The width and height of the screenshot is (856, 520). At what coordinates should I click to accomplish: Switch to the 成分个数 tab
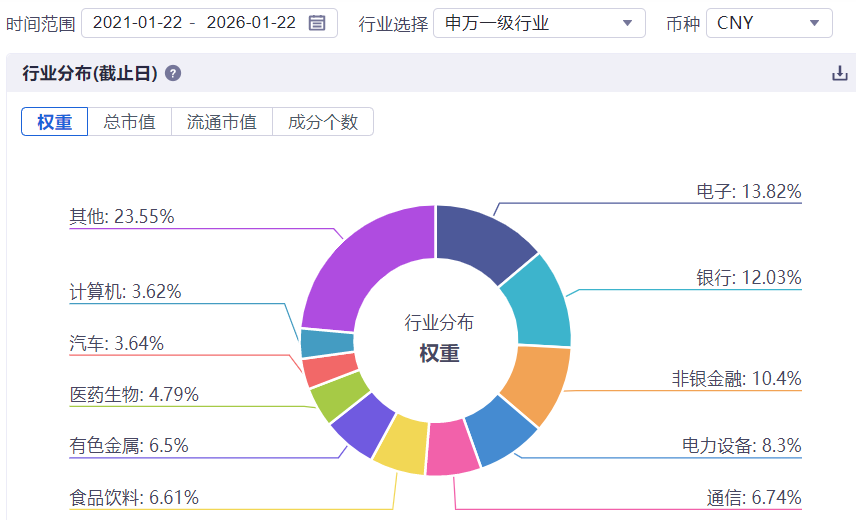pos(323,122)
